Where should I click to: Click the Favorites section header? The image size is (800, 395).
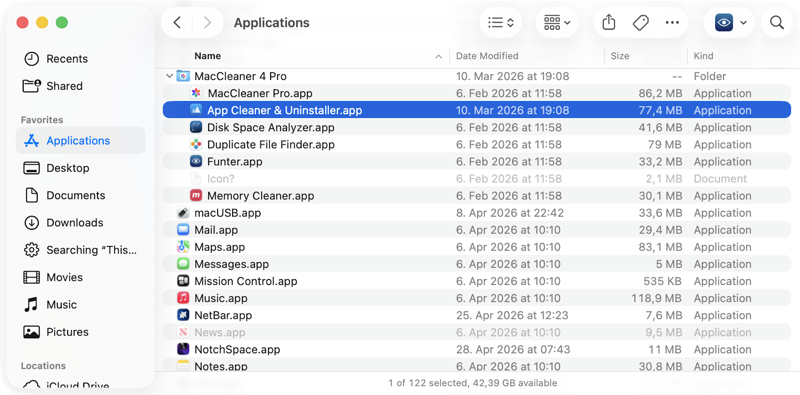[x=42, y=119]
